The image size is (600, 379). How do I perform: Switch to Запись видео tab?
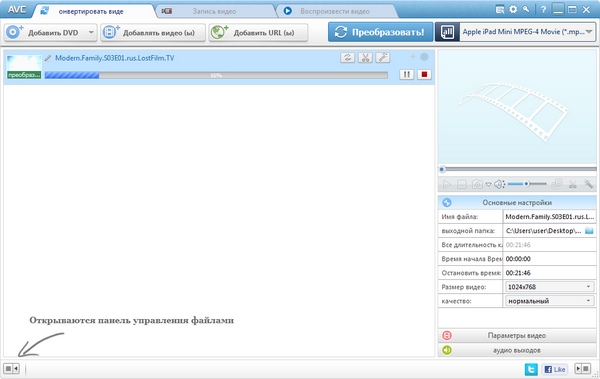(214, 11)
